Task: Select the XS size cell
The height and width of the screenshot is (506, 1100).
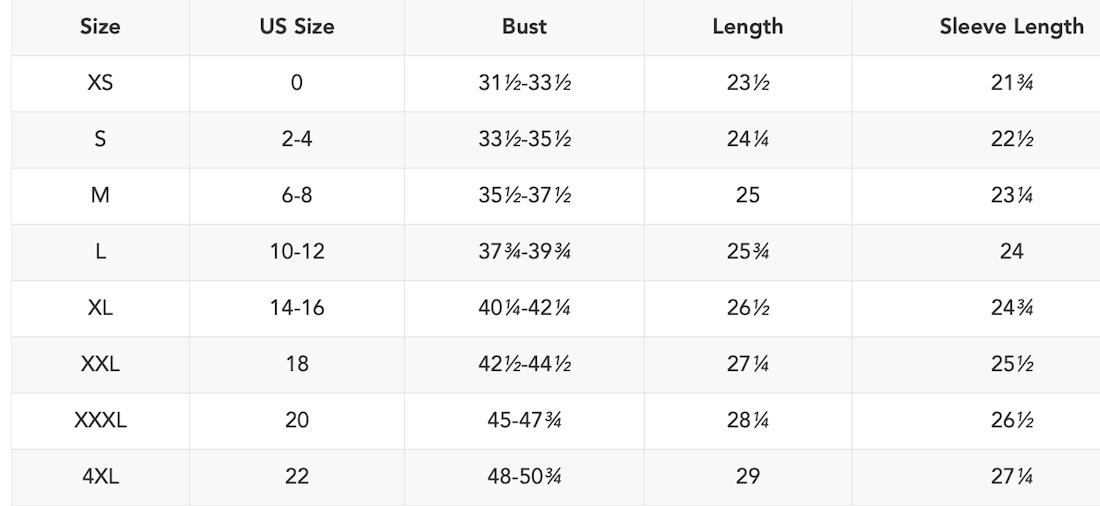Action: tap(100, 83)
